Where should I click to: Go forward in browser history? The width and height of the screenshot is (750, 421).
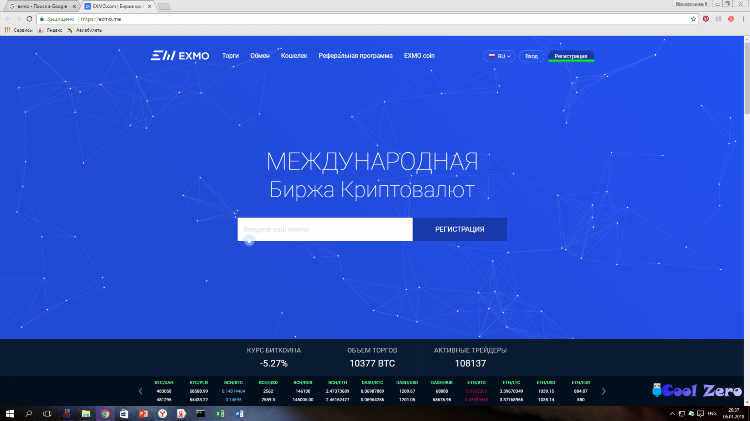18,19
